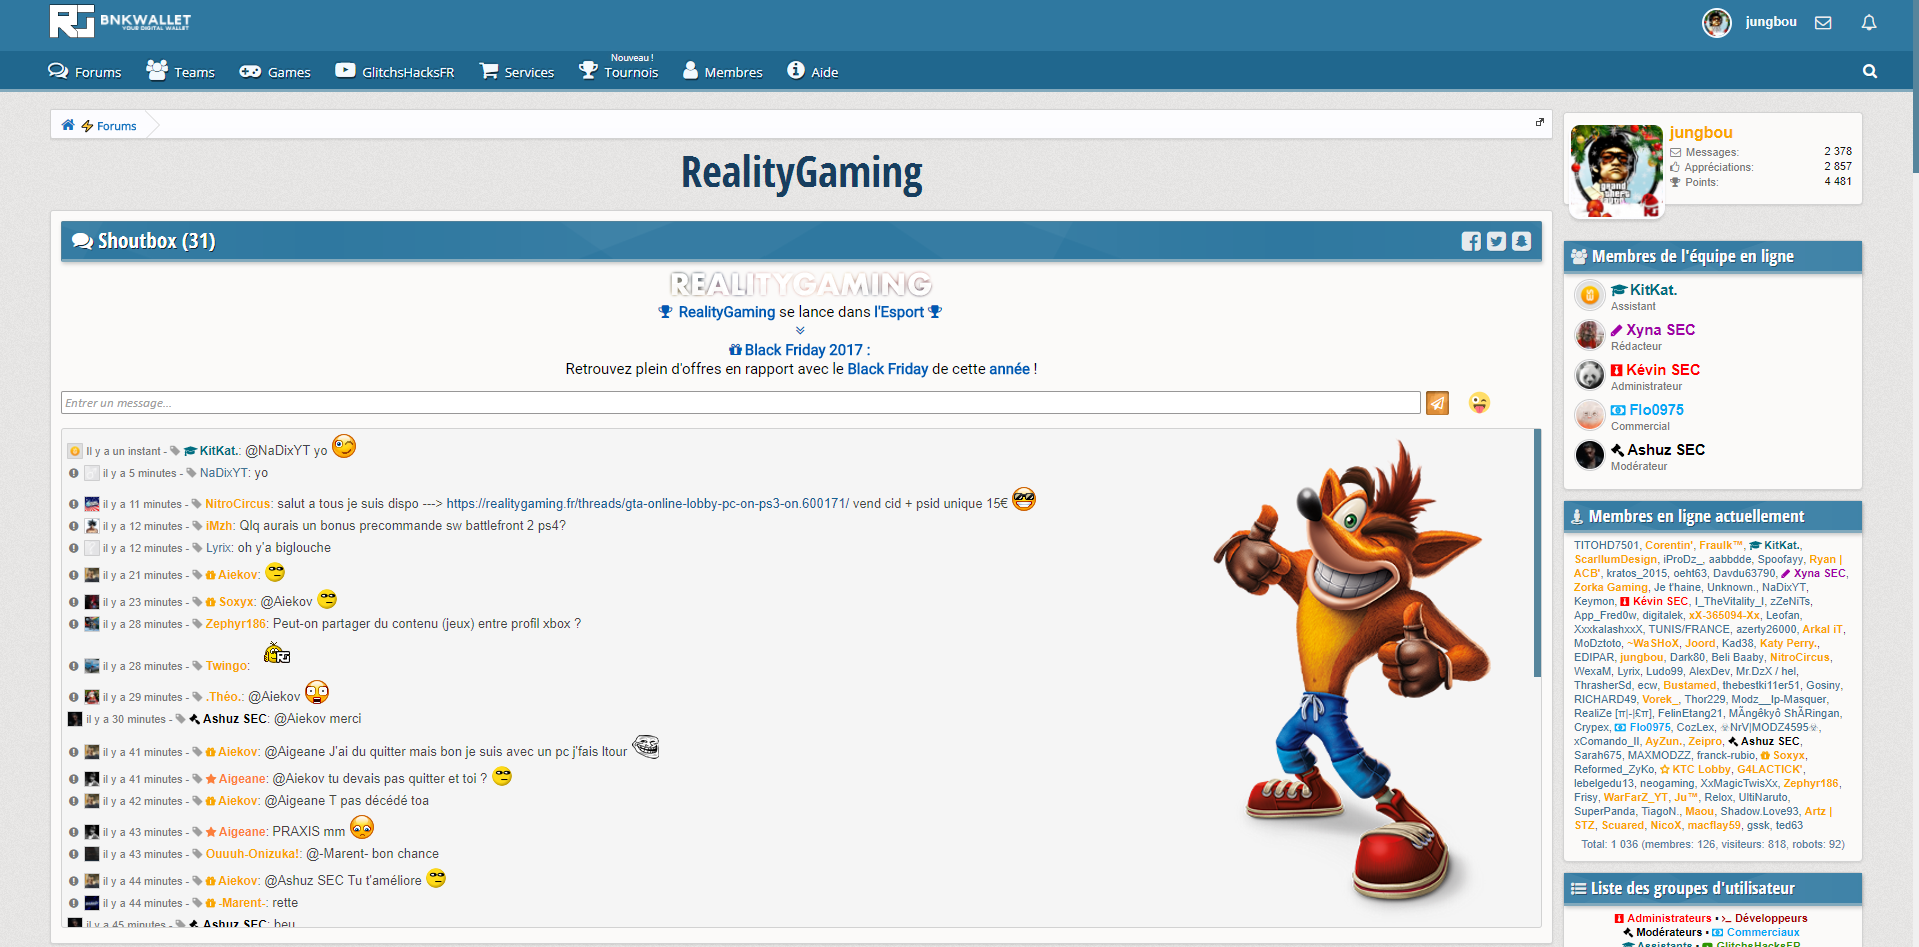Image resolution: width=1919 pixels, height=947 pixels.
Task: Open the GlitchsHacksFR menu
Action: click(x=395, y=72)
